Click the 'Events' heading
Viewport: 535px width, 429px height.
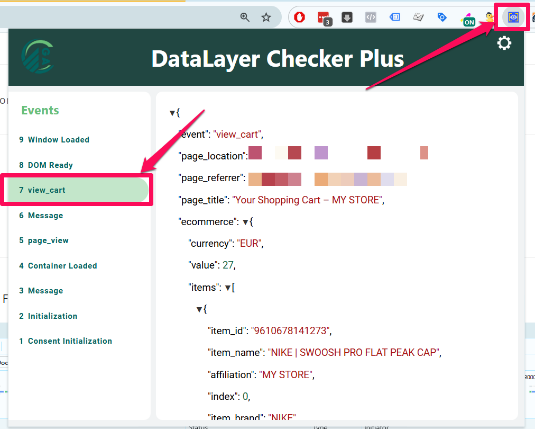point(40,110)
